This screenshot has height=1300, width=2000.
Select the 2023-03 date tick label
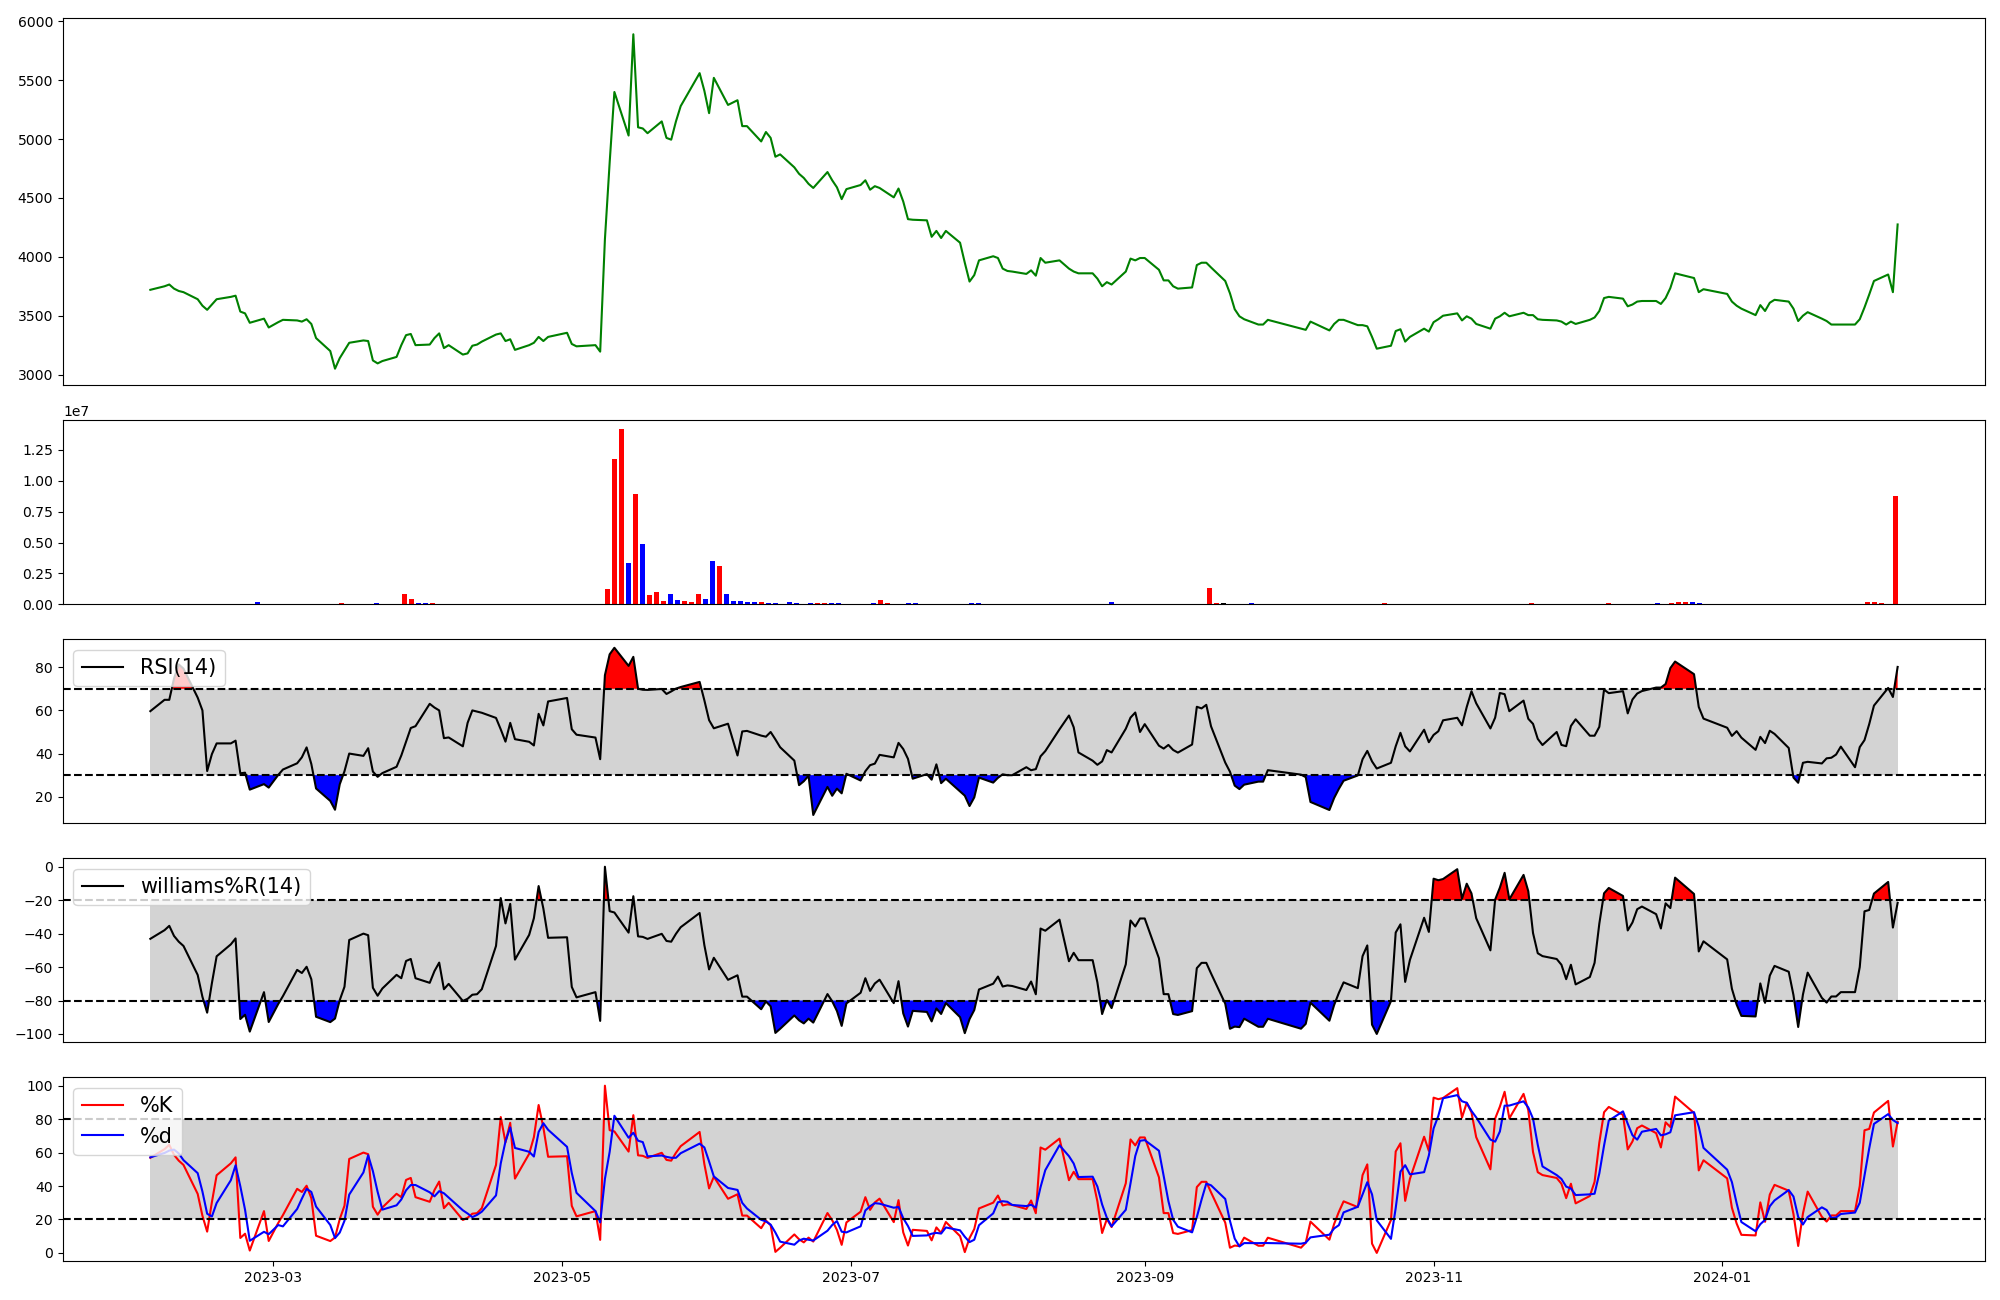273,1277
